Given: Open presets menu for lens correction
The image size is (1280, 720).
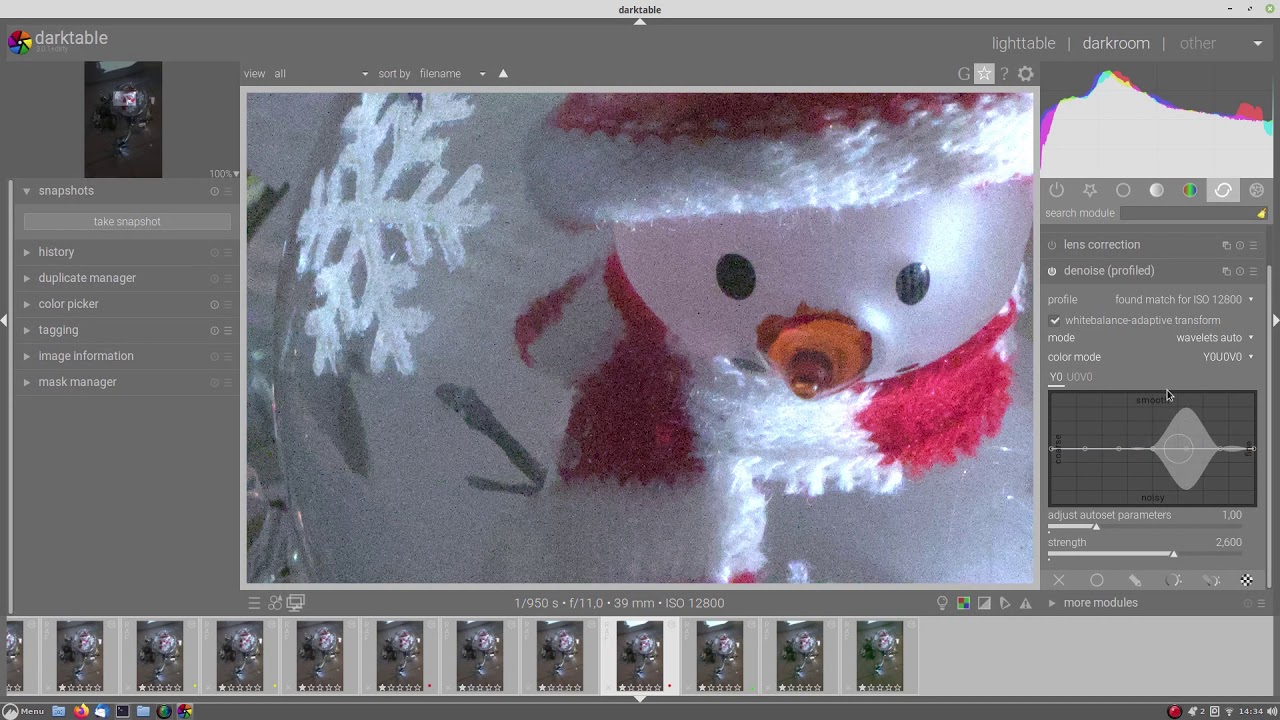Looking at the screenshot, I should click(1253, 245).
